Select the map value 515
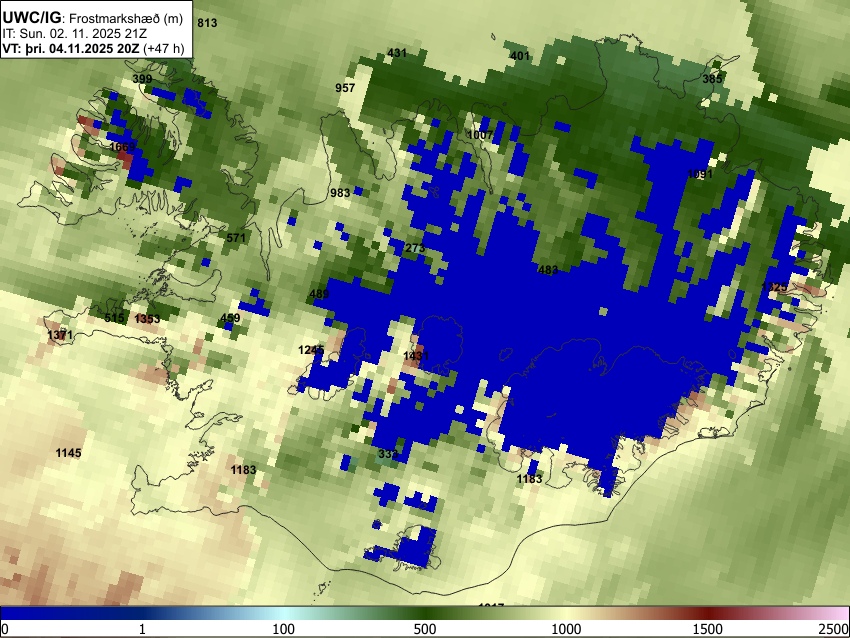Viewport: 850px width, 638px height. coord(114,318)
